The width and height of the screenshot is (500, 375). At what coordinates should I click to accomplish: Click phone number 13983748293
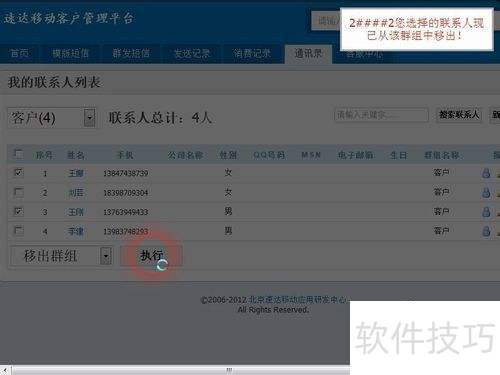126,231
